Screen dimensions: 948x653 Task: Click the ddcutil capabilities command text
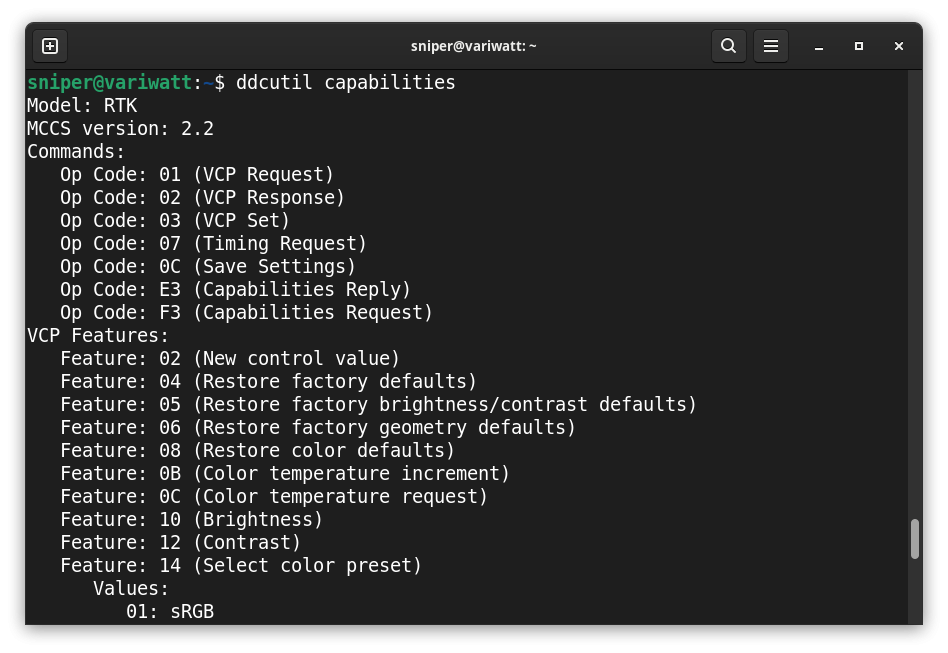[x=345, y=82]
